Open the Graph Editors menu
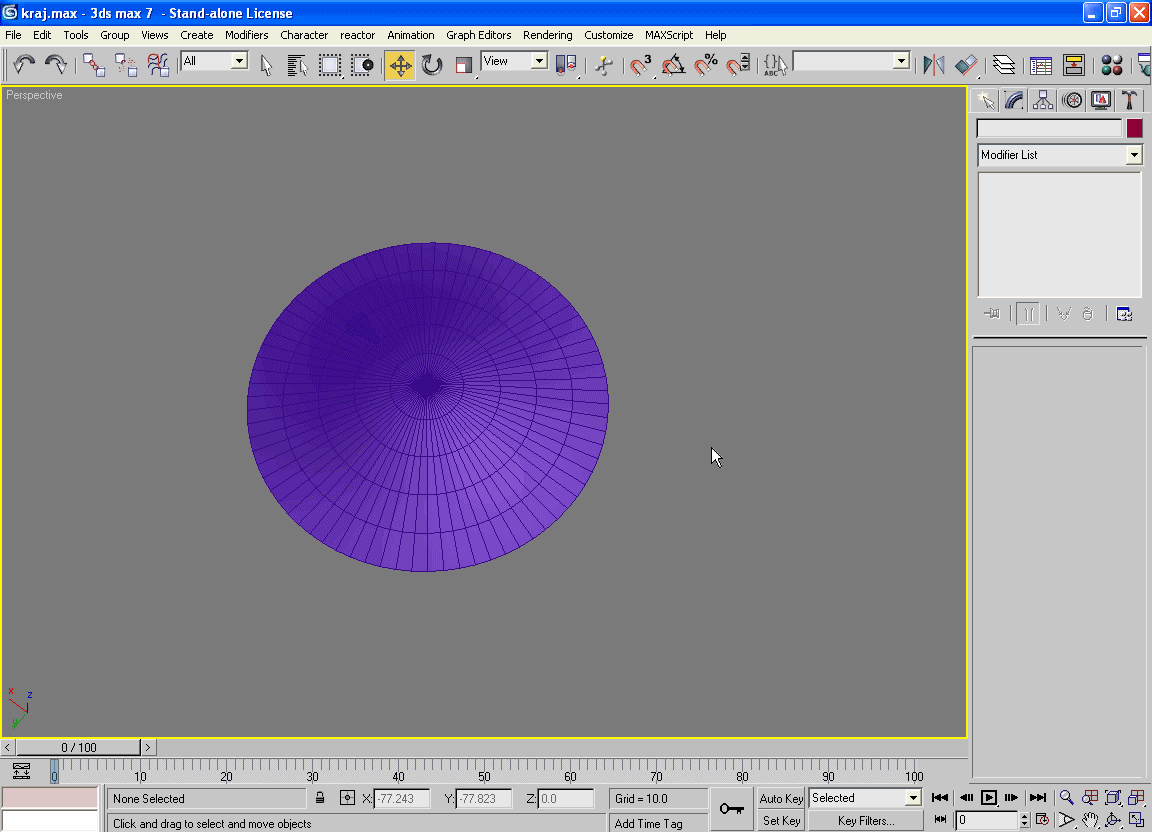Viewport: 1152px width, 832px height. coord(478,35)
